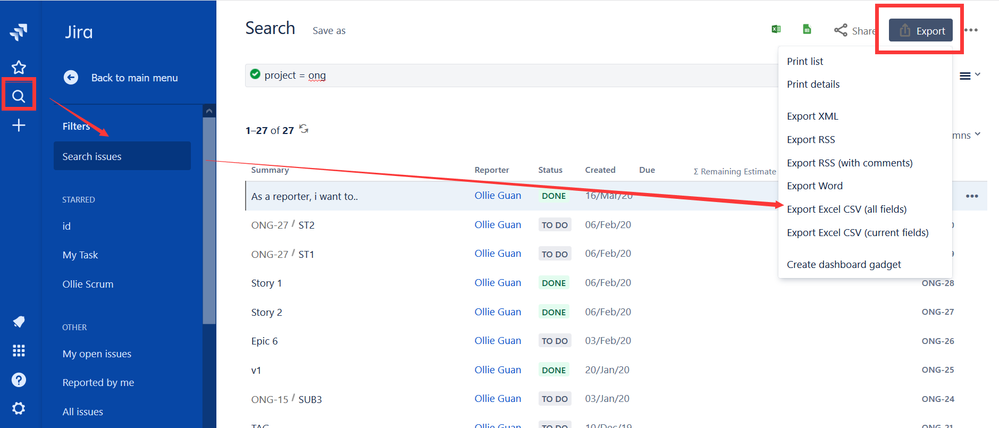Image resolution: width=999 pixels, height=428 pixels.
Task: Open settings gear icon in sidebar
Action: 18,408
